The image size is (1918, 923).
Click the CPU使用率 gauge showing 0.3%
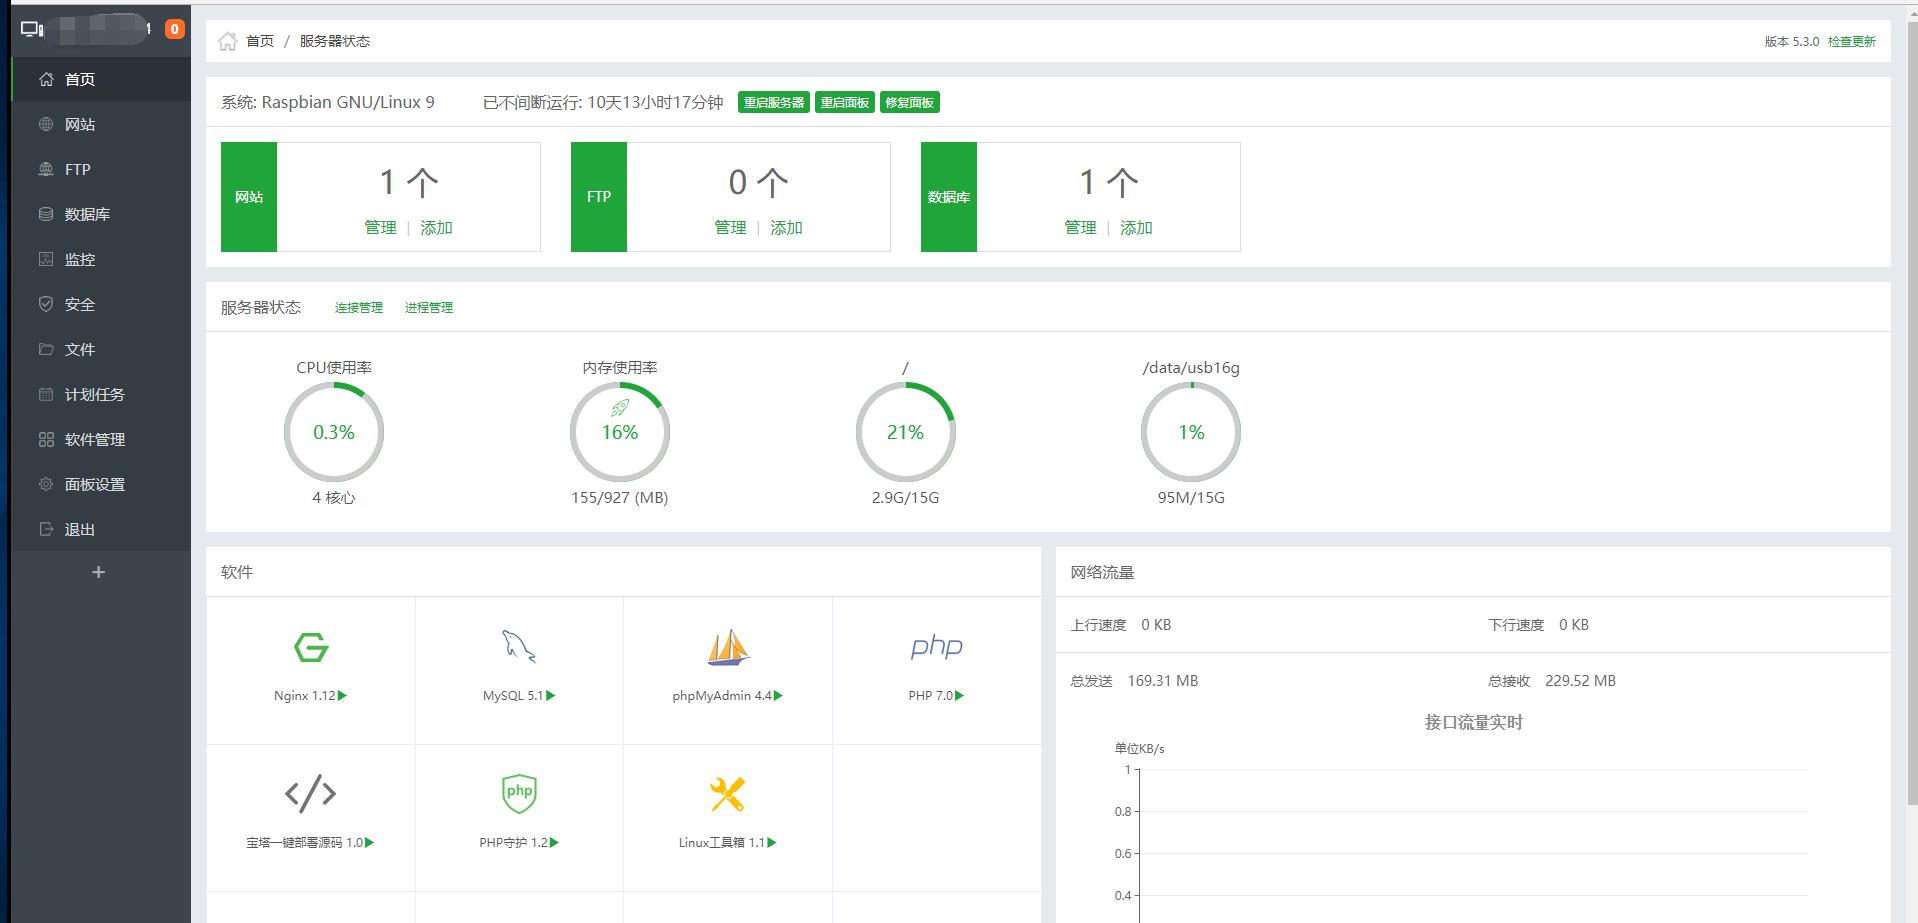[x=334, y=432]
